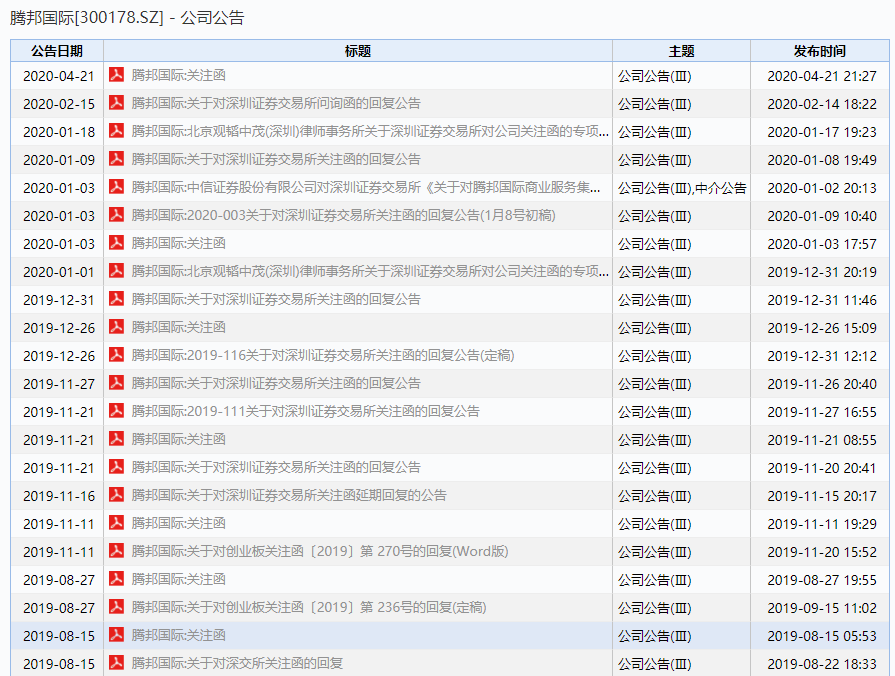The image size is (895, 676).
Task: Select publish time 2019-11-27 16:55
Action: click(x=821, y=412)
